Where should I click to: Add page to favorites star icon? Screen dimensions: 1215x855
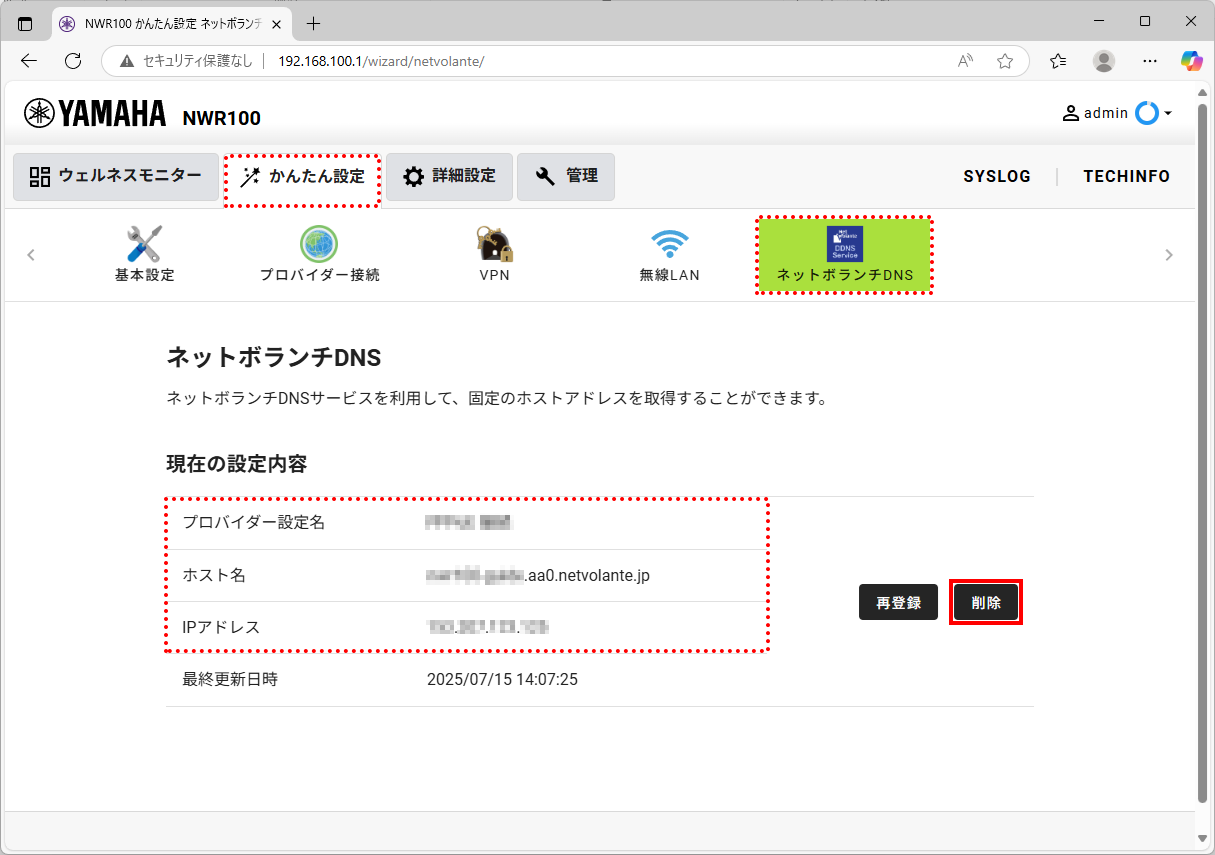click(1005, 61)
